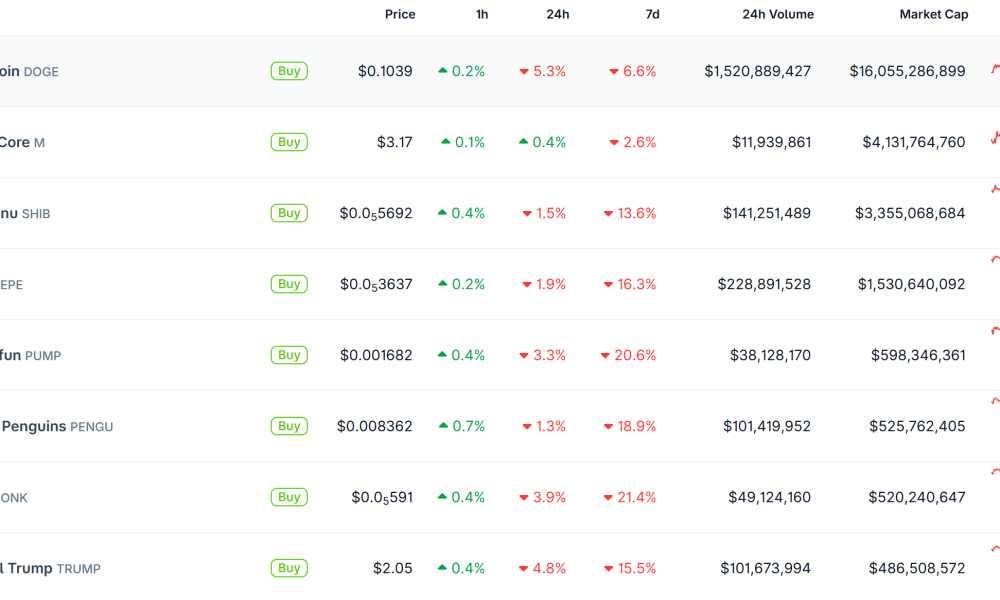Click PENGU market cap $525,762,405
Screen dimensions: 1000x600
pos(917,426)
